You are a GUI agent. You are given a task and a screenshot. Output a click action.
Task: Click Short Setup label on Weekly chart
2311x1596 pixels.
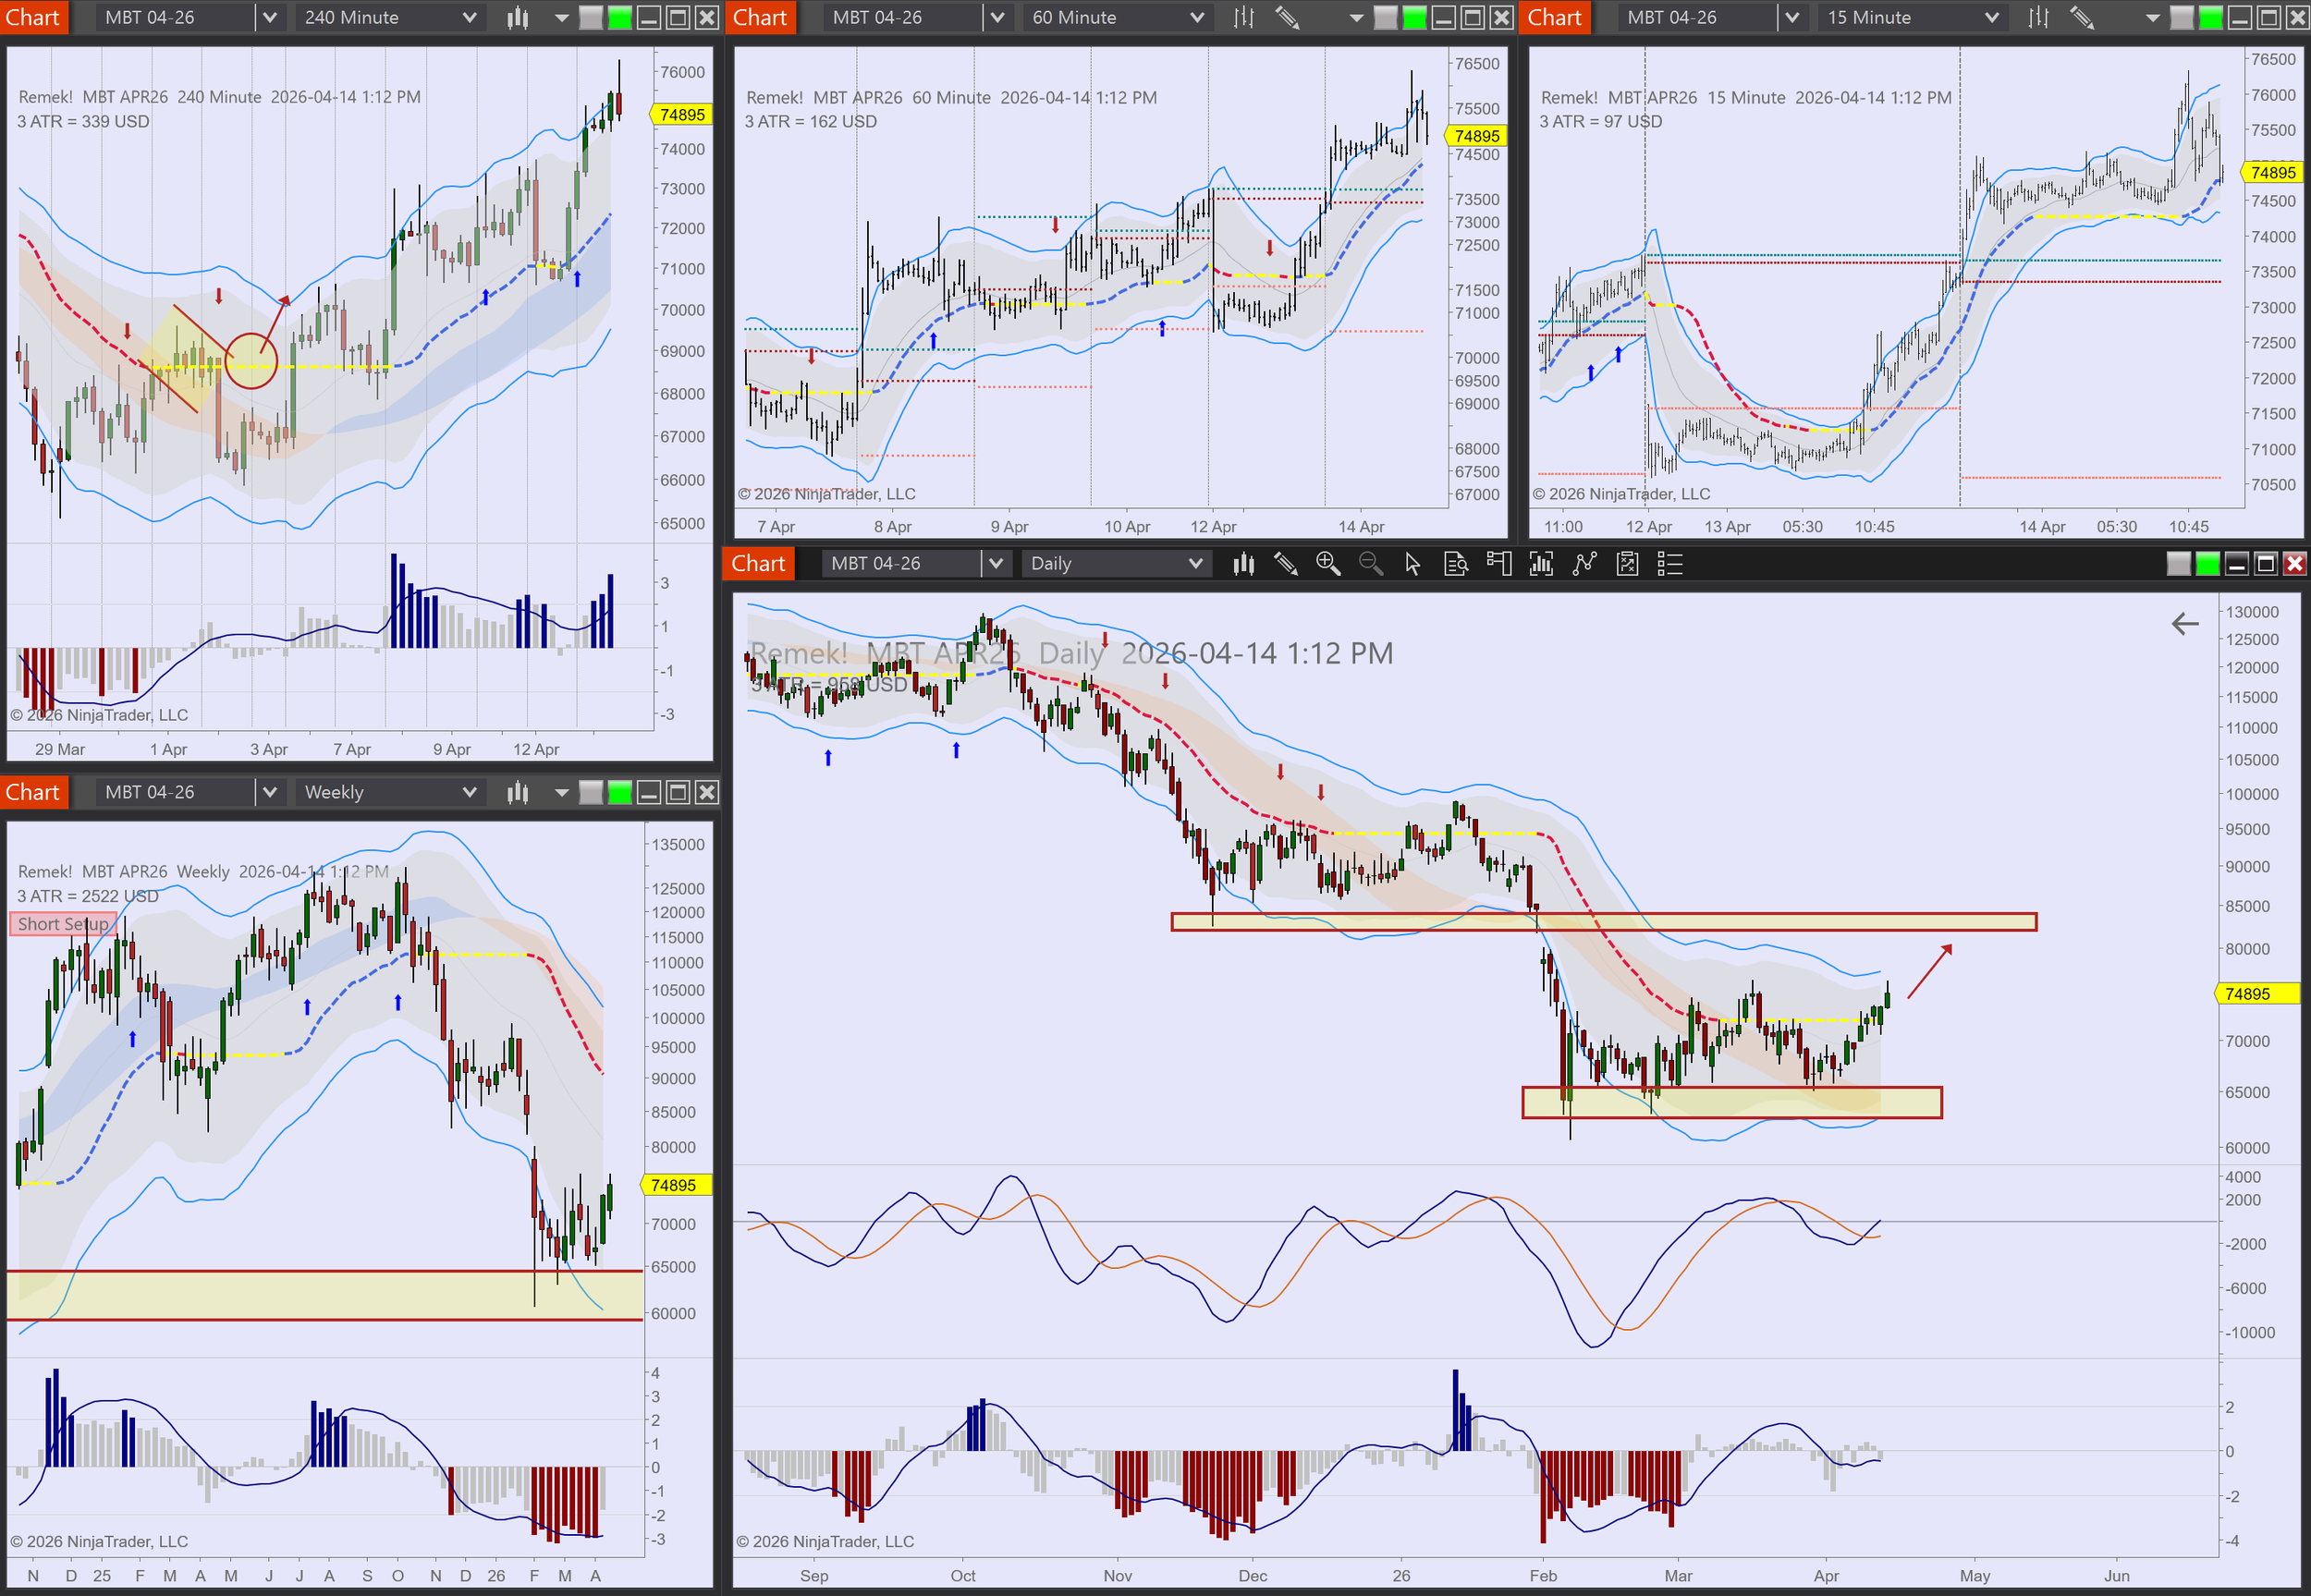[62, 924]
